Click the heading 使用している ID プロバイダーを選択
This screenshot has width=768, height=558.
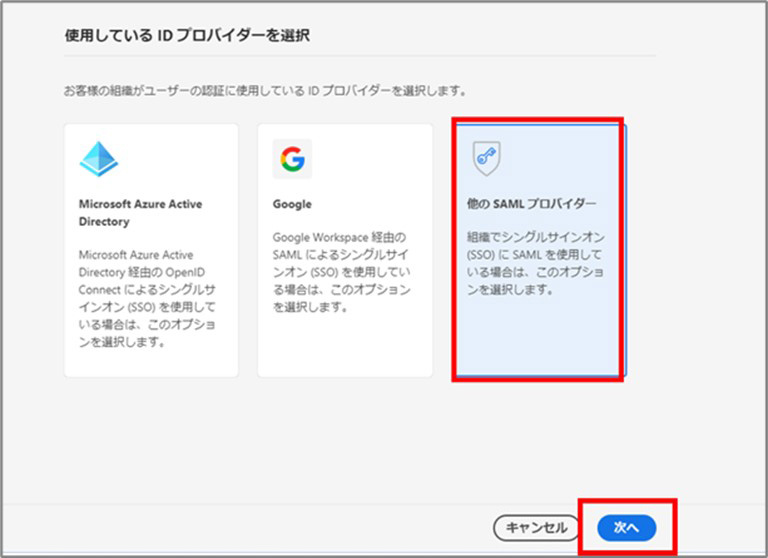click(x=187, y=35)
